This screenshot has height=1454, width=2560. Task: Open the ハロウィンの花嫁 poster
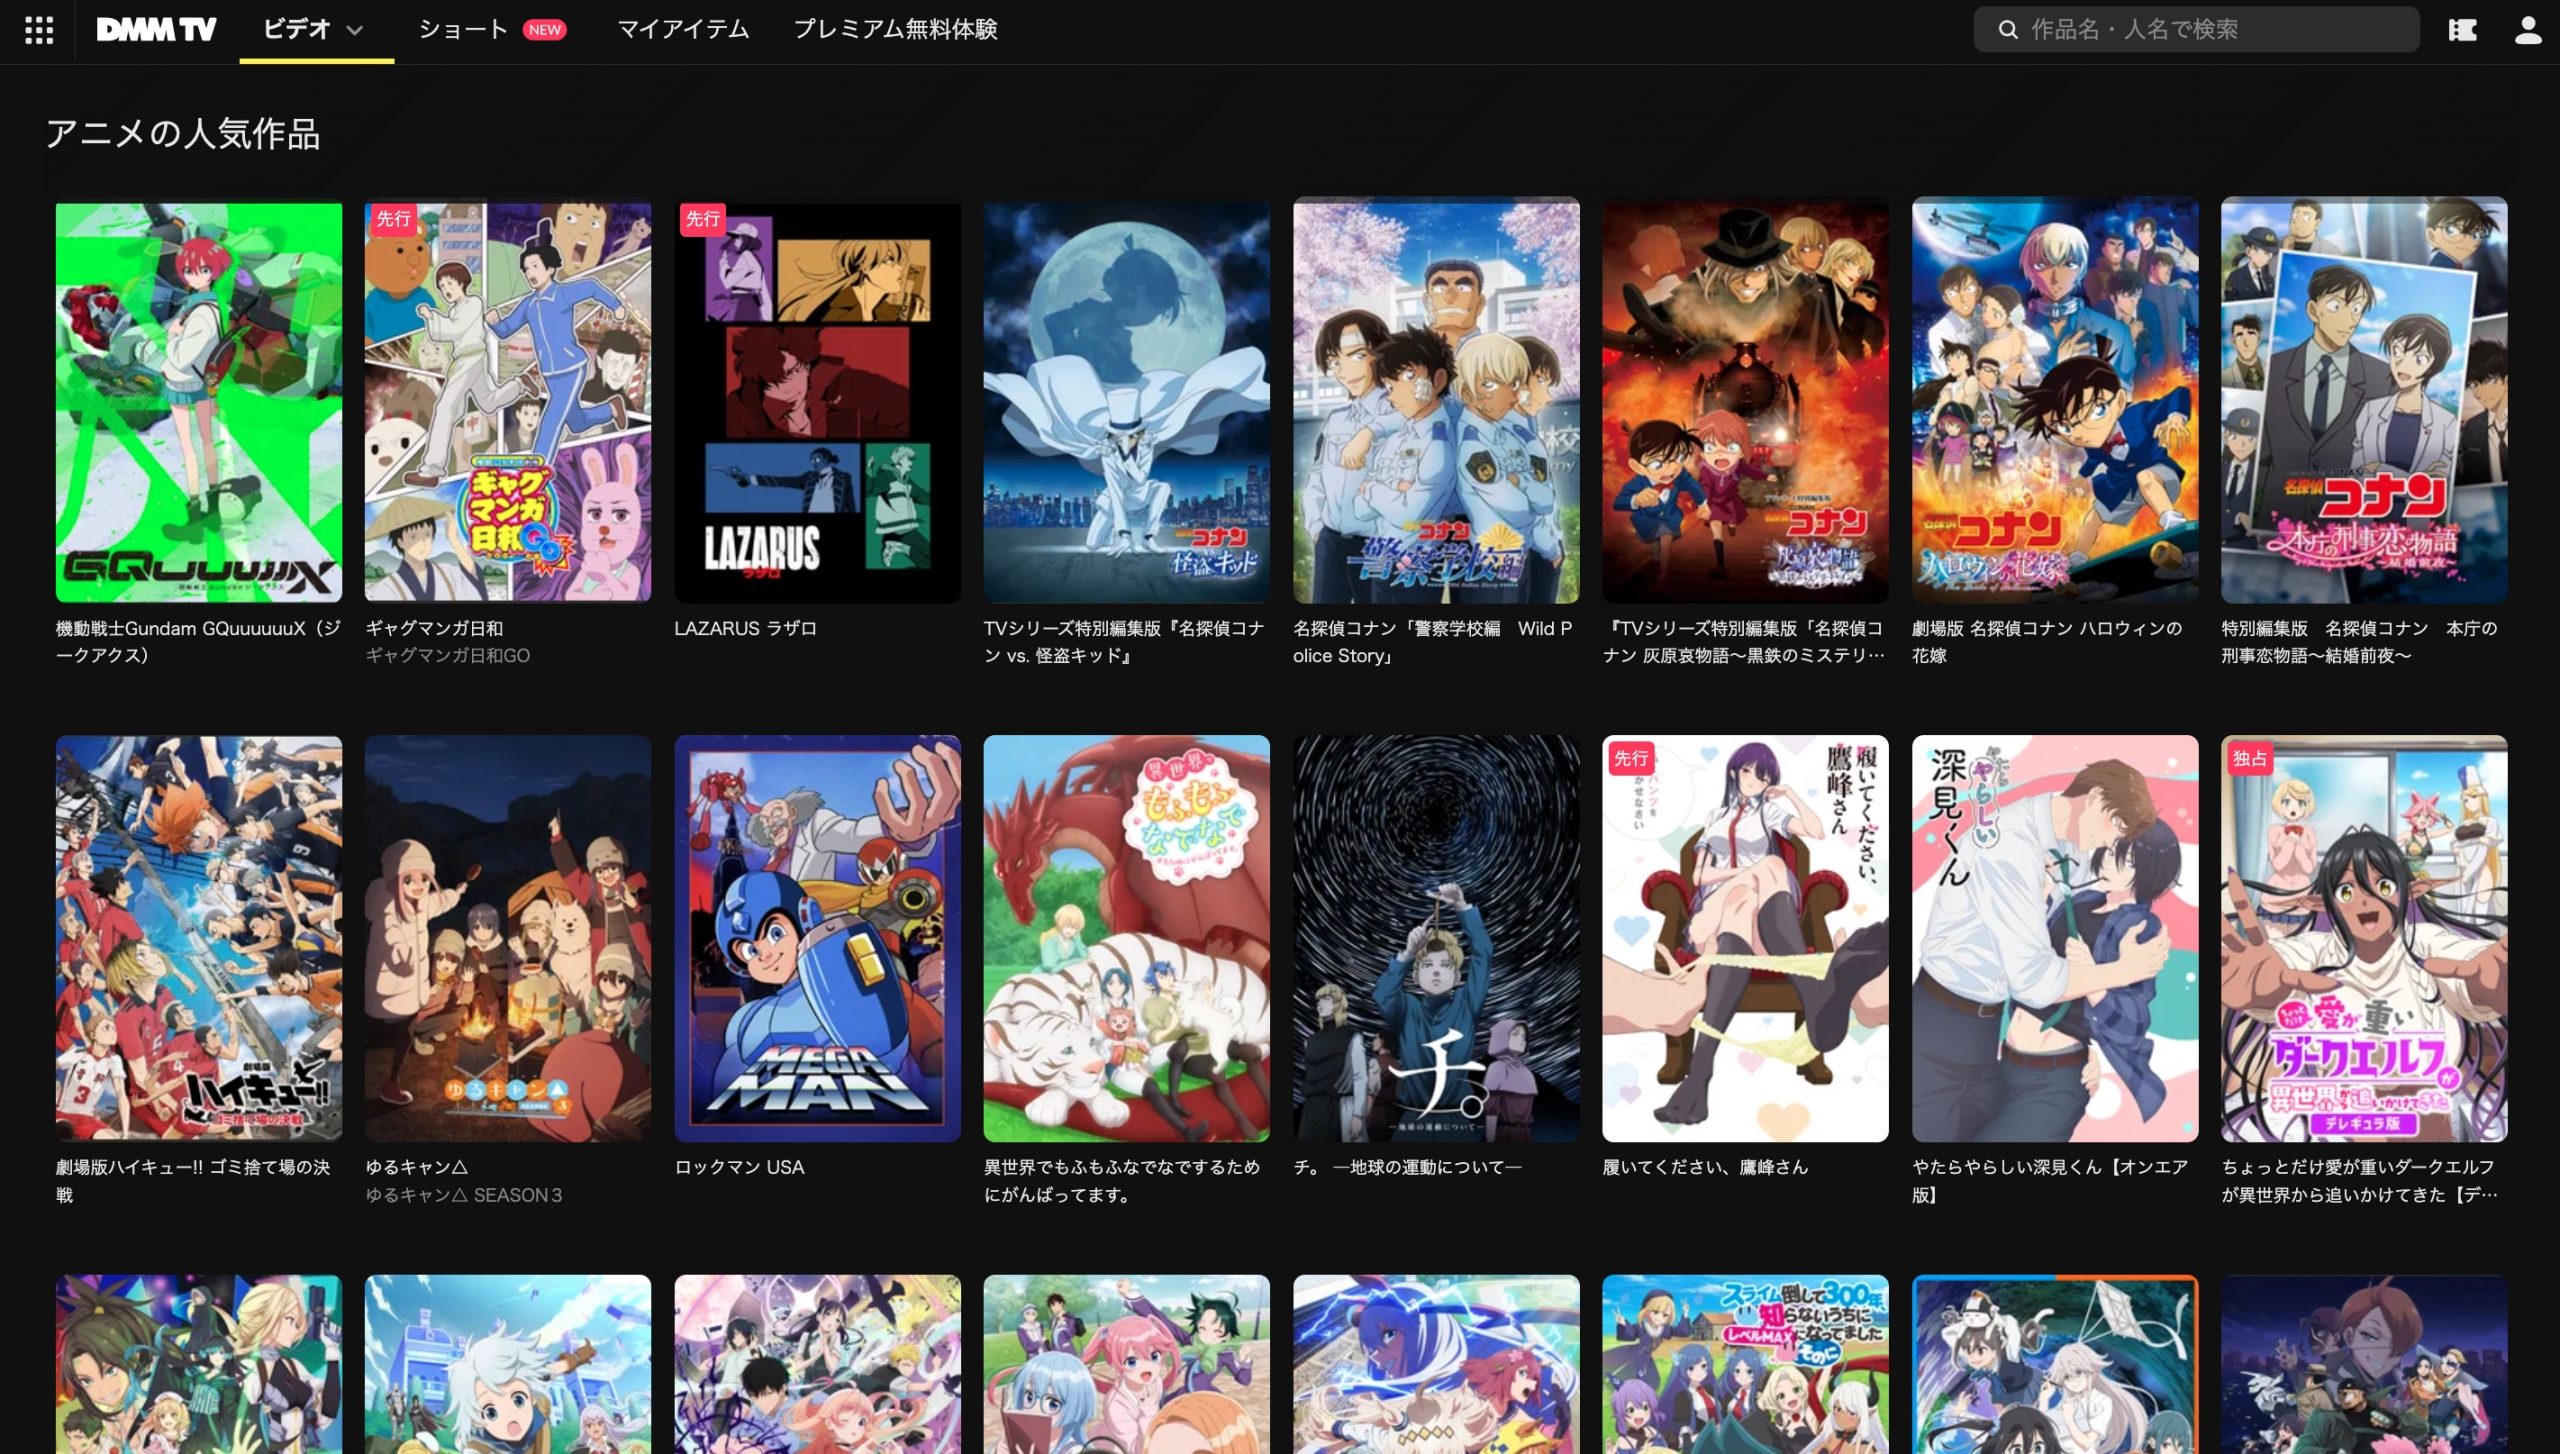click(2055, 401)
